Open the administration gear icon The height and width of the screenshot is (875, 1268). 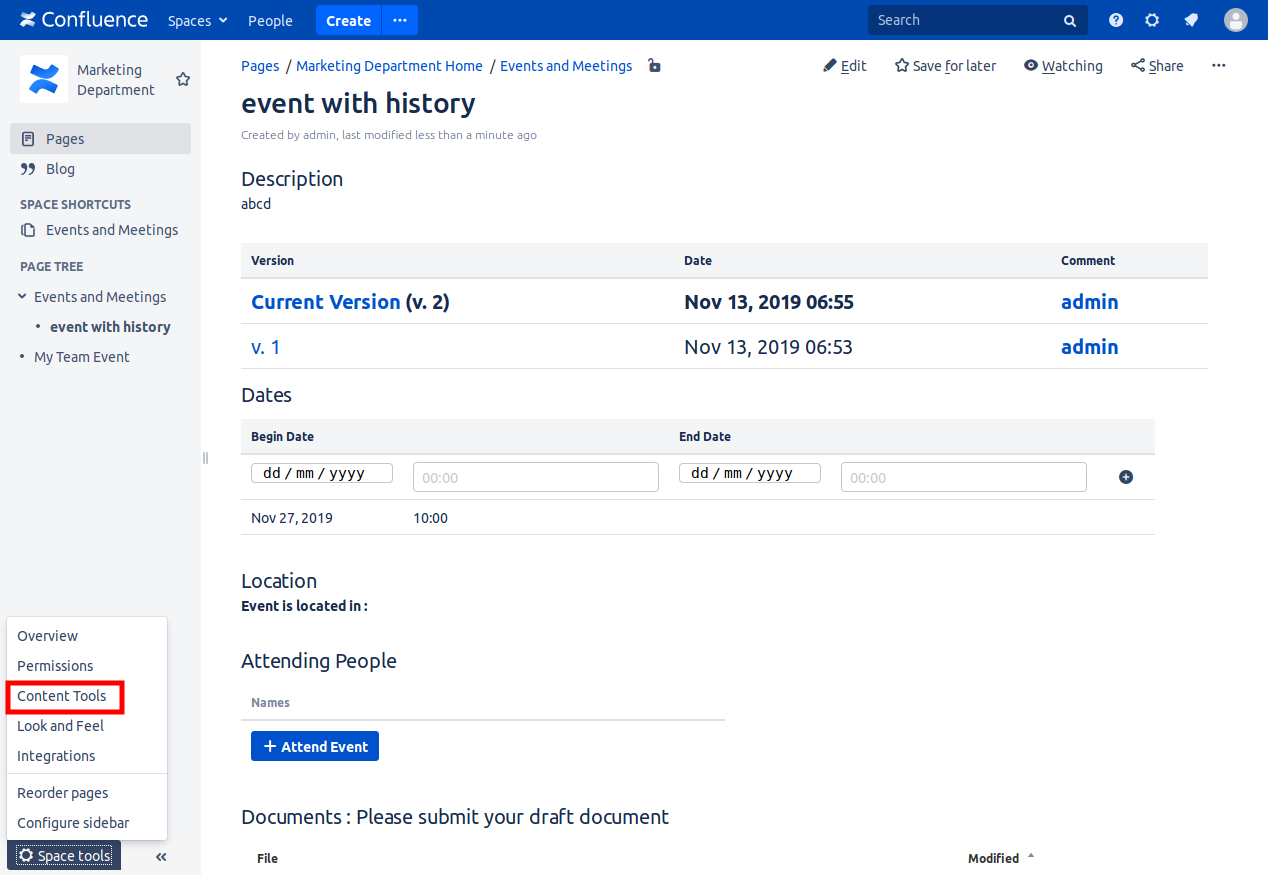coord(1152,20)
